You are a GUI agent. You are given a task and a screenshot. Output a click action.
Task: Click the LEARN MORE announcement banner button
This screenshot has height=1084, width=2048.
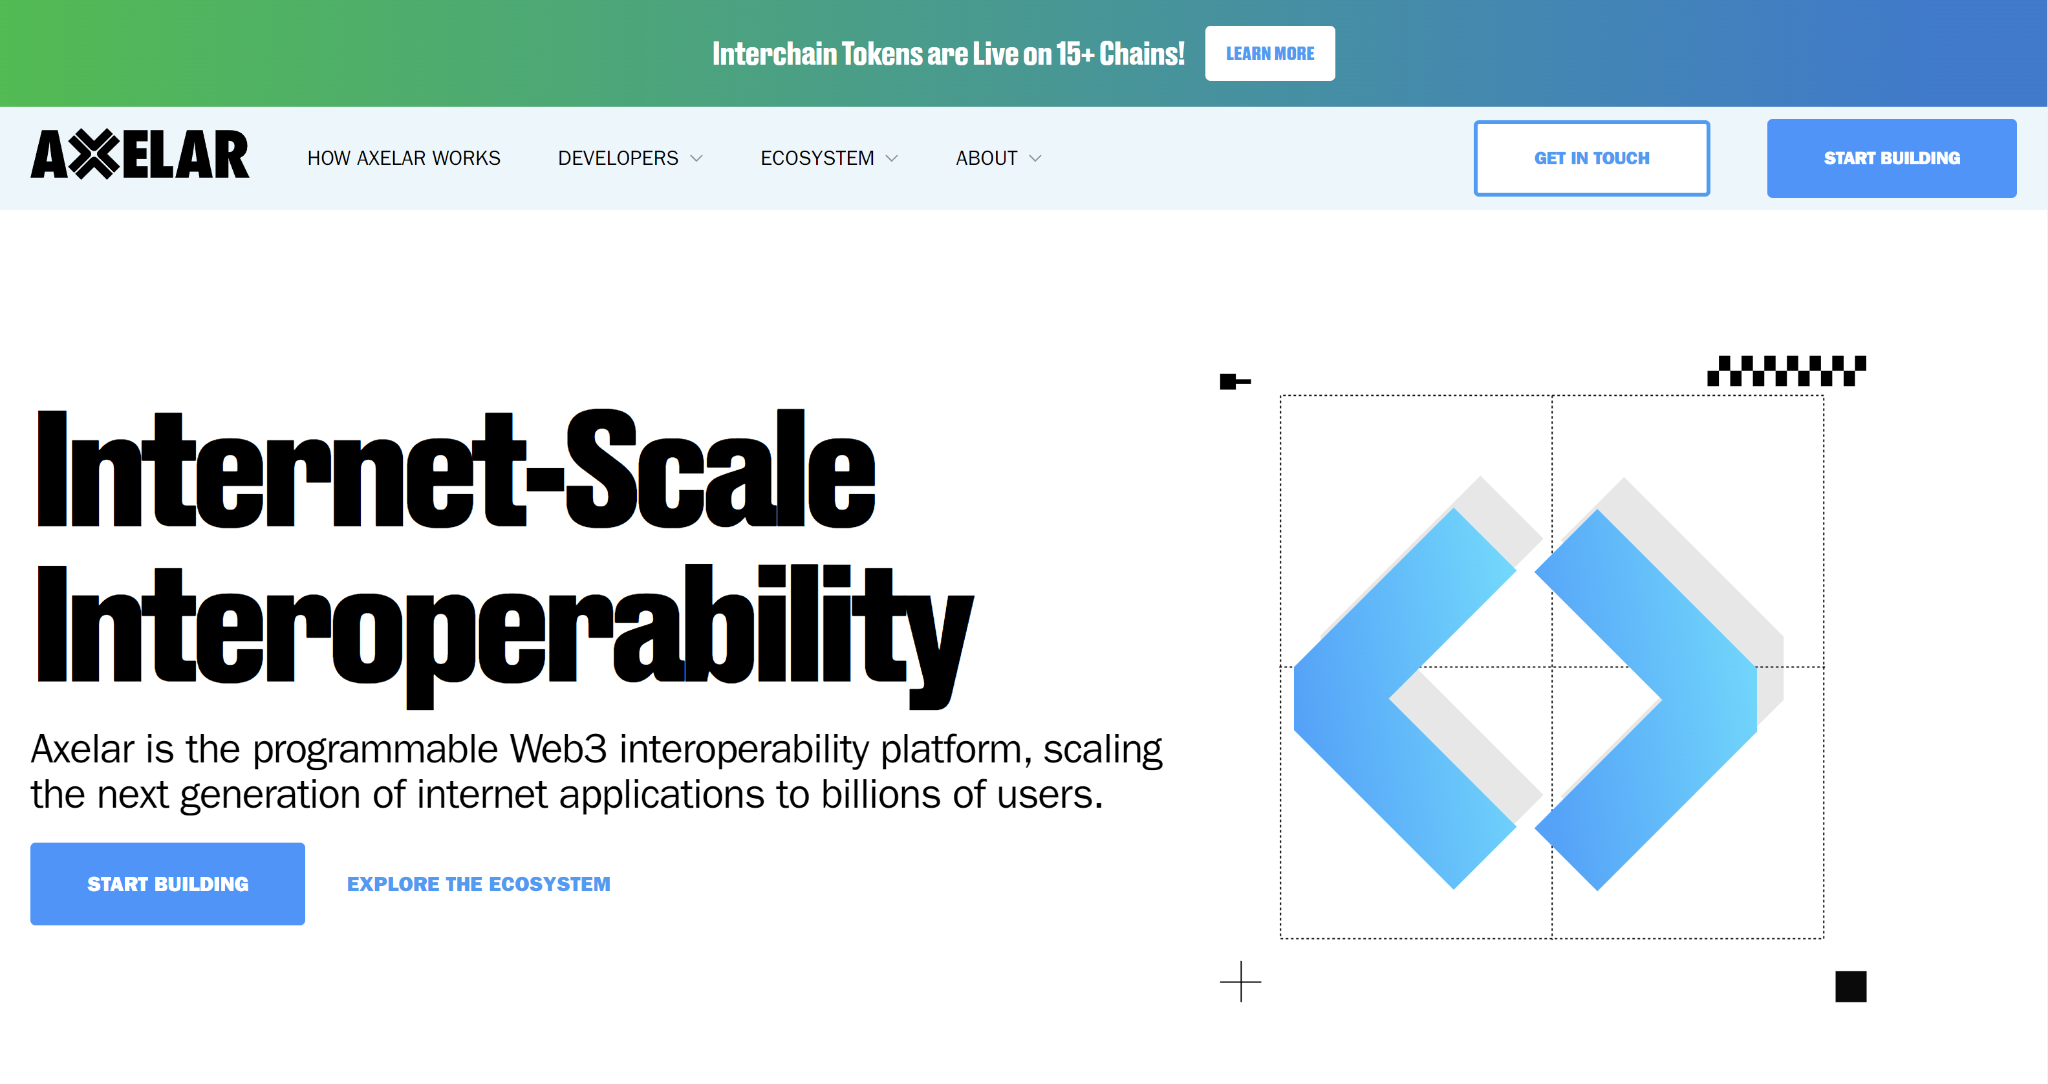coord(1271,54)
